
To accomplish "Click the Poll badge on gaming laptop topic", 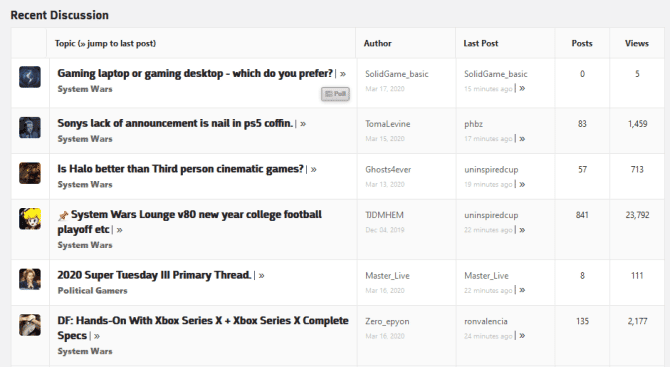I will pos(335,94).
